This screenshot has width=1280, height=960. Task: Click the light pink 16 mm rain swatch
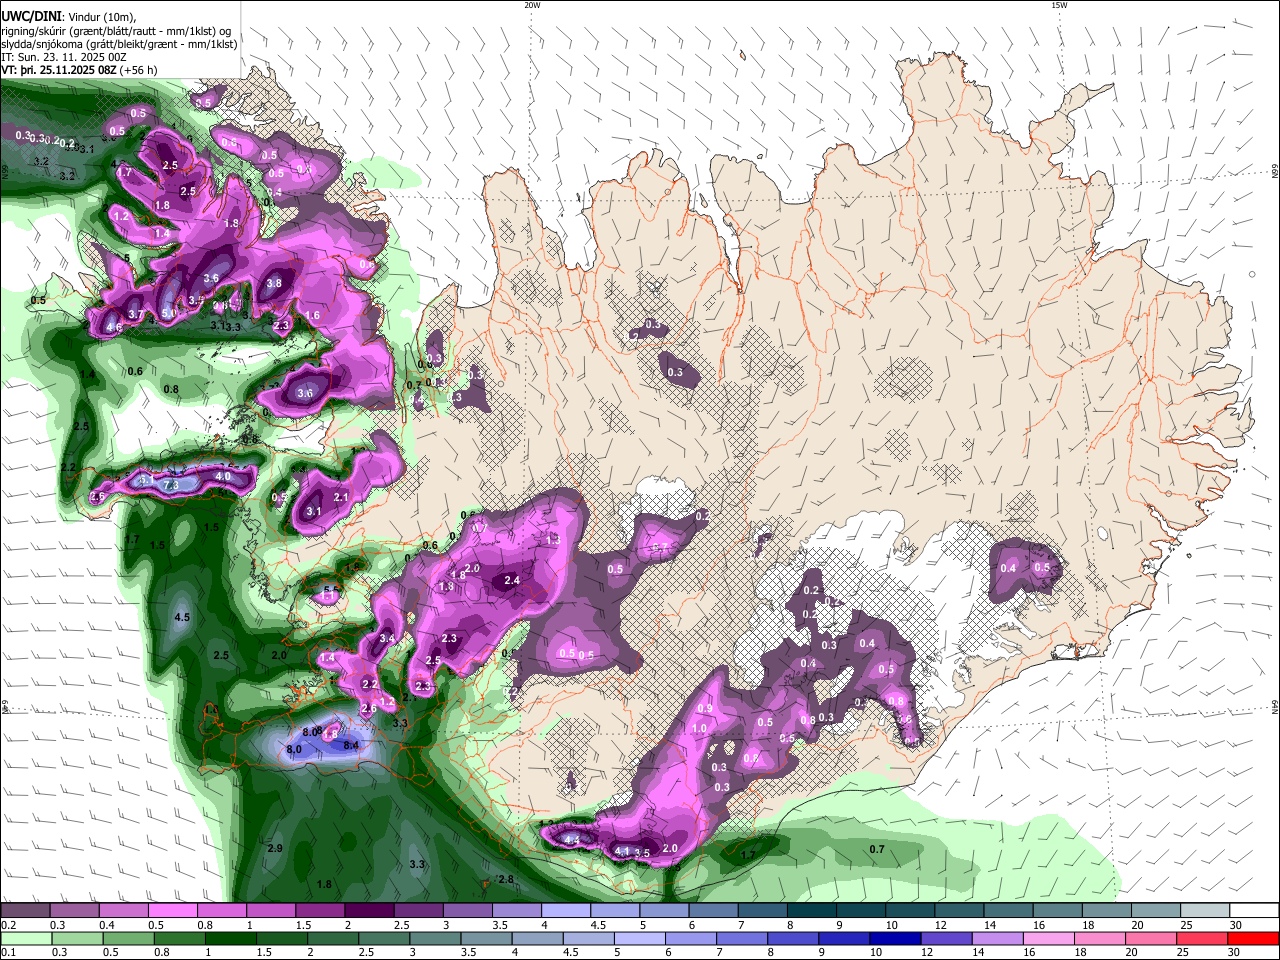click(x=1048, y=939)
